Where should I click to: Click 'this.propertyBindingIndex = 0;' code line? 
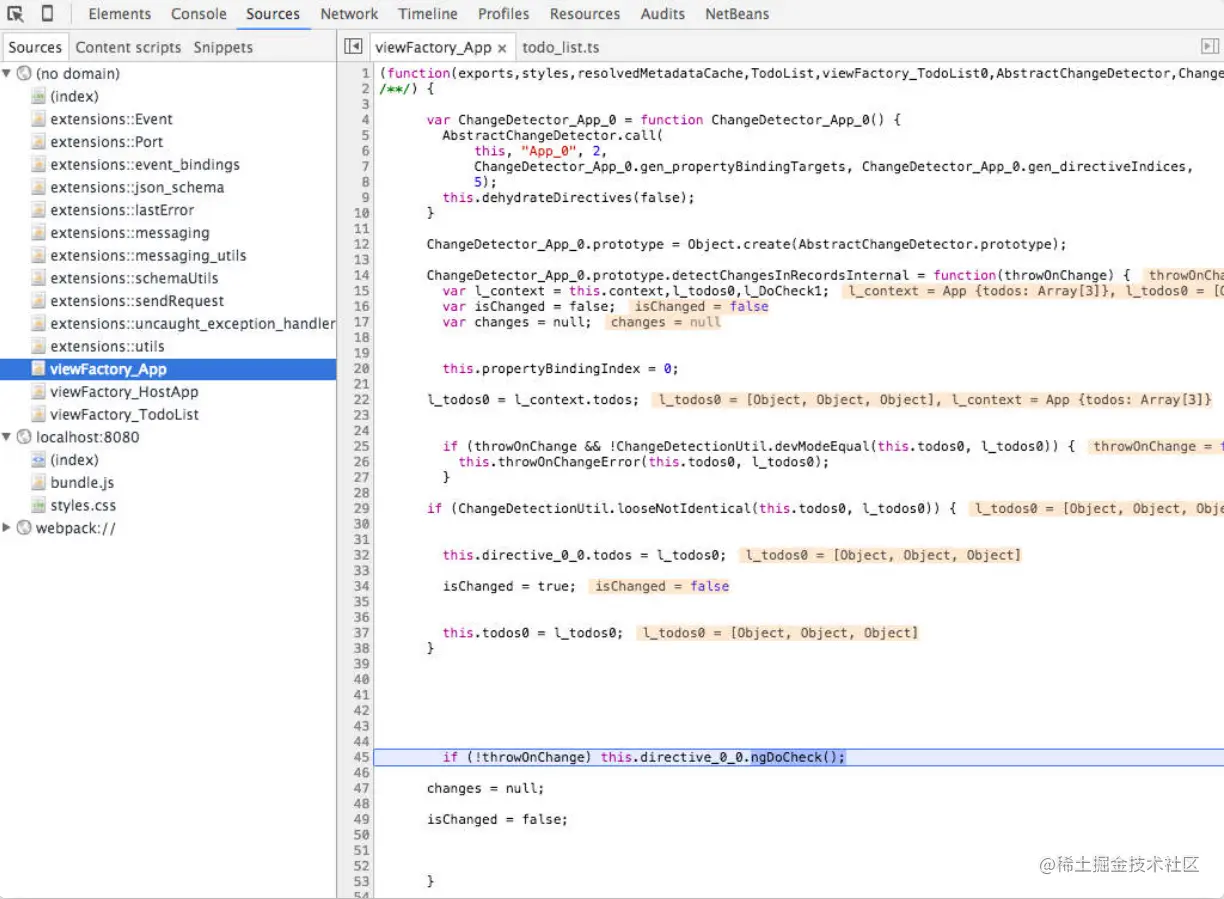tap(561, 369)
